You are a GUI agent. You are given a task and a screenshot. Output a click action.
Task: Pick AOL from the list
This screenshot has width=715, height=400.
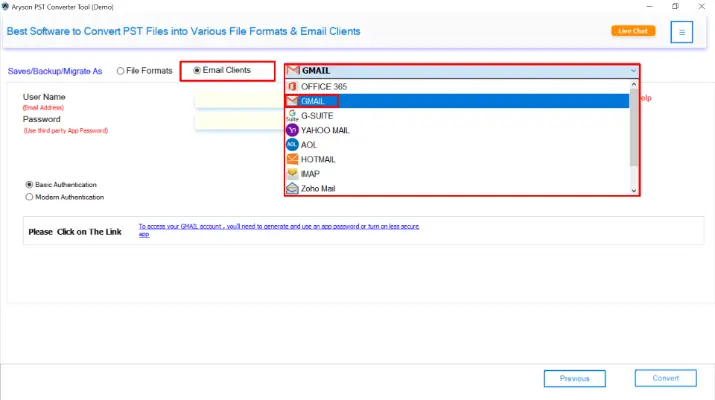[x=457, y=145]
